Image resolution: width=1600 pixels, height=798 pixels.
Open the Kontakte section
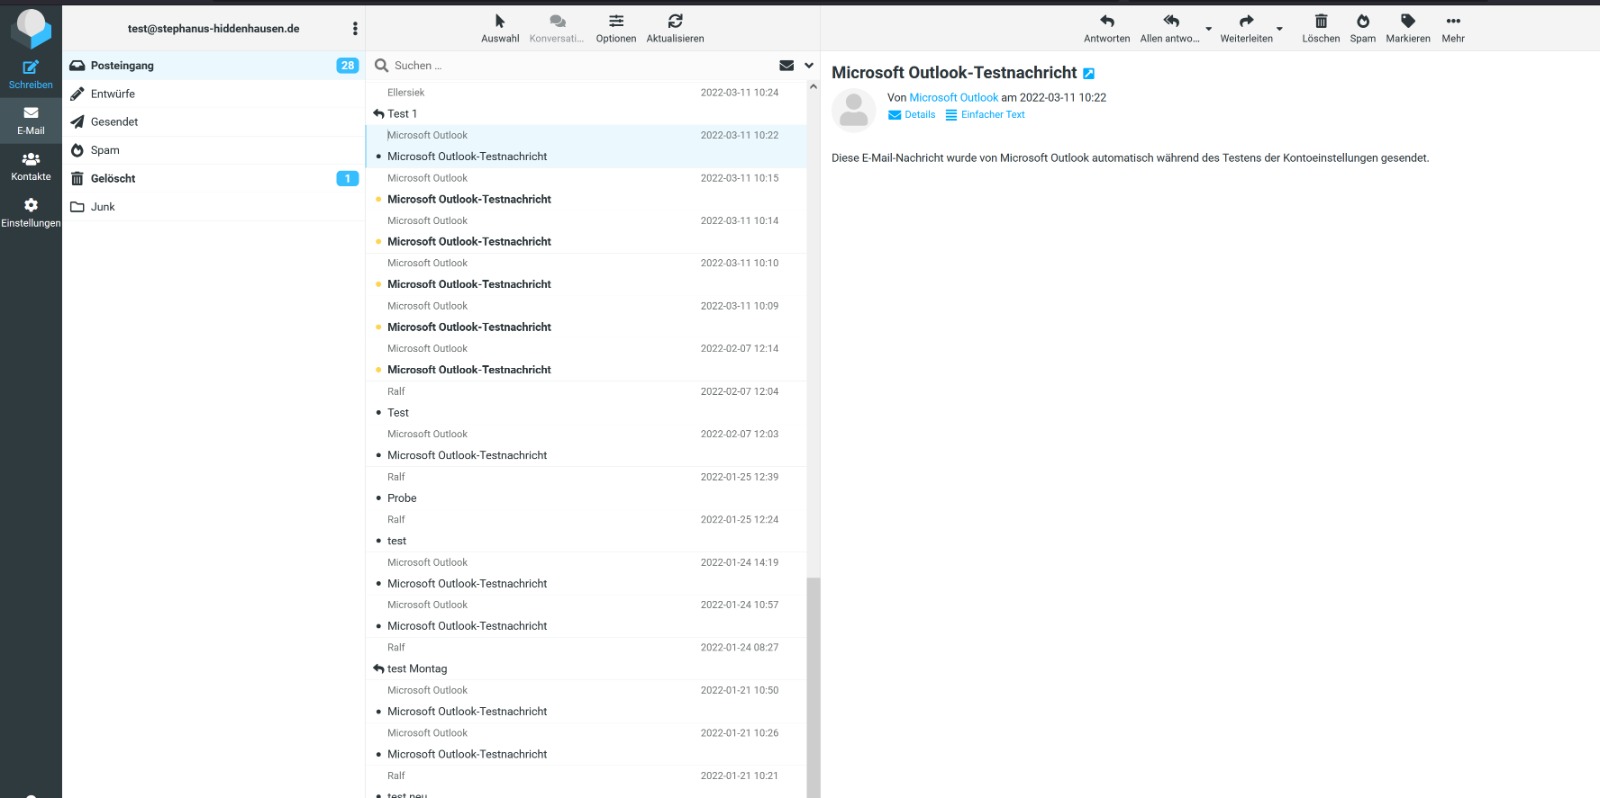(x=31, y=166)
